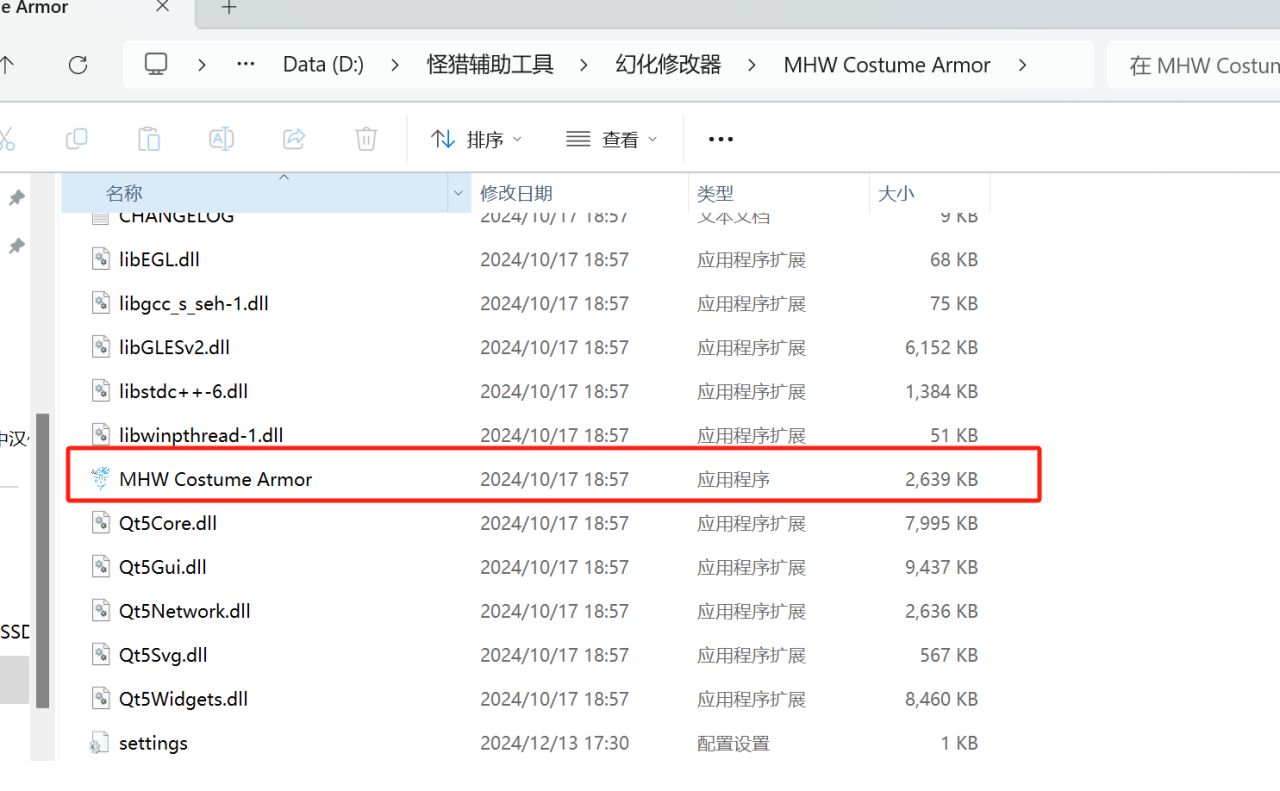Go to the 幻化修改器 breadcrumb folder
Image resolution: width=1280 pixels, height=791 pixels.
pyautogui.click(x=668, y=65)
